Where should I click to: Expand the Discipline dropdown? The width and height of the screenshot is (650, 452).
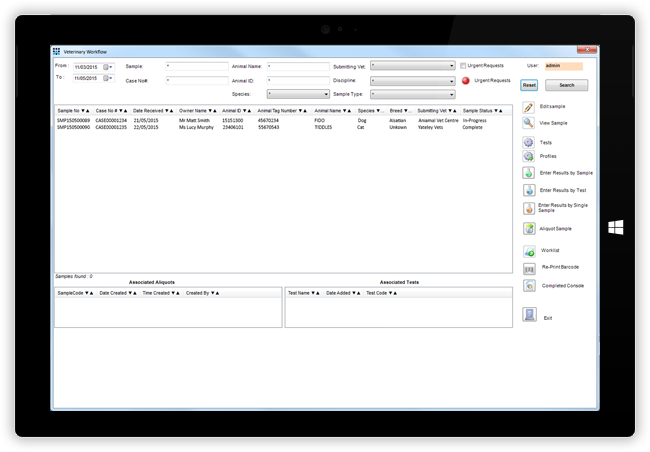click(413, 81)
